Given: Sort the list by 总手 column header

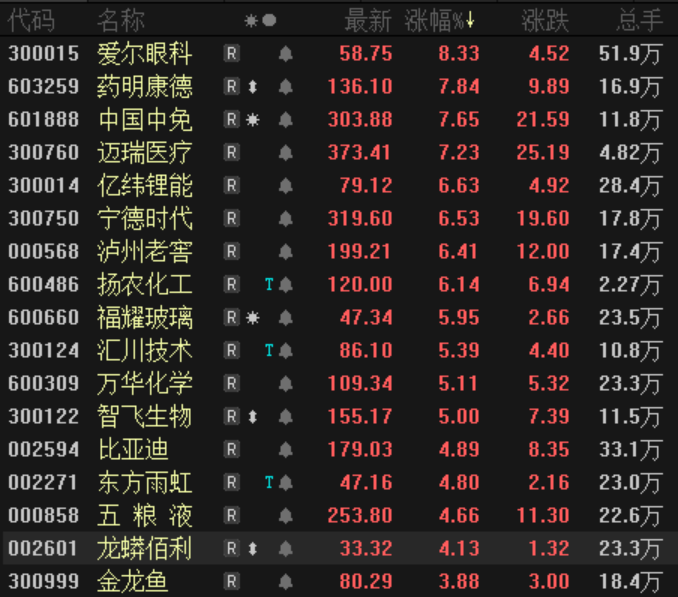Looking at the screenshot, I should coord(640,20).
